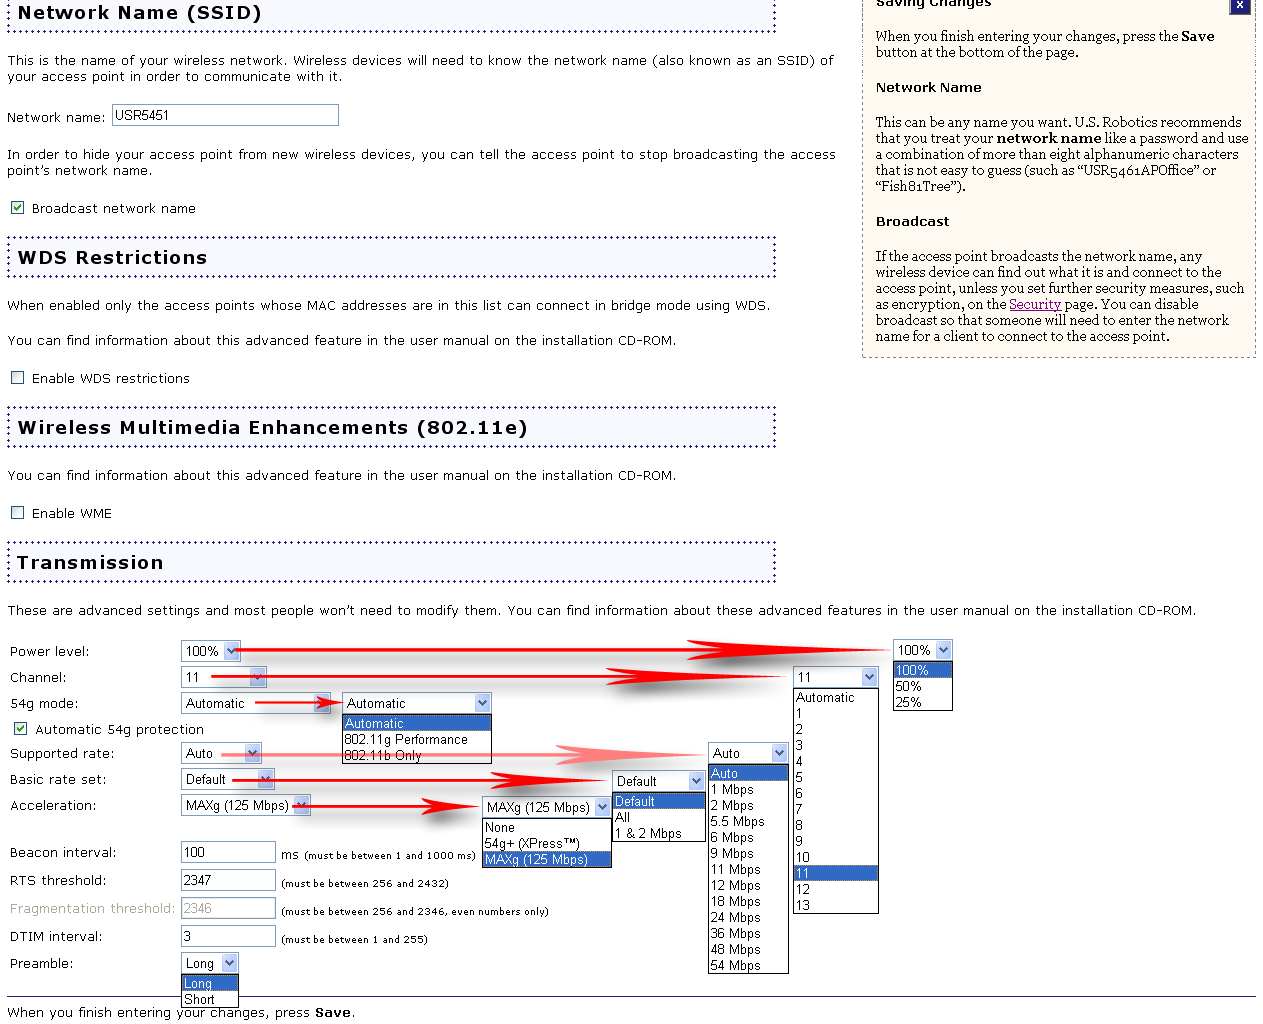Choose All in basic rate set list

659,817
